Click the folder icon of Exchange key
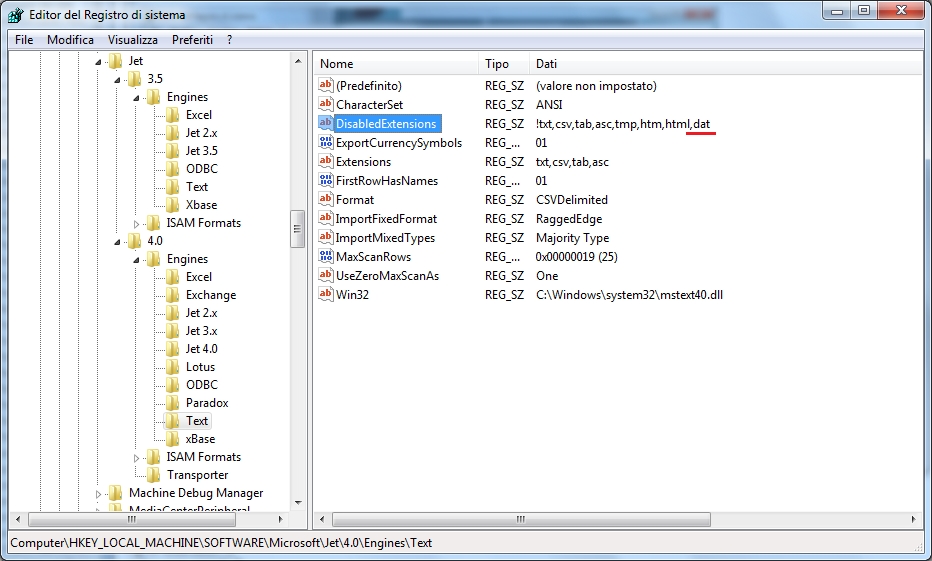 click(x=172, y=295)
